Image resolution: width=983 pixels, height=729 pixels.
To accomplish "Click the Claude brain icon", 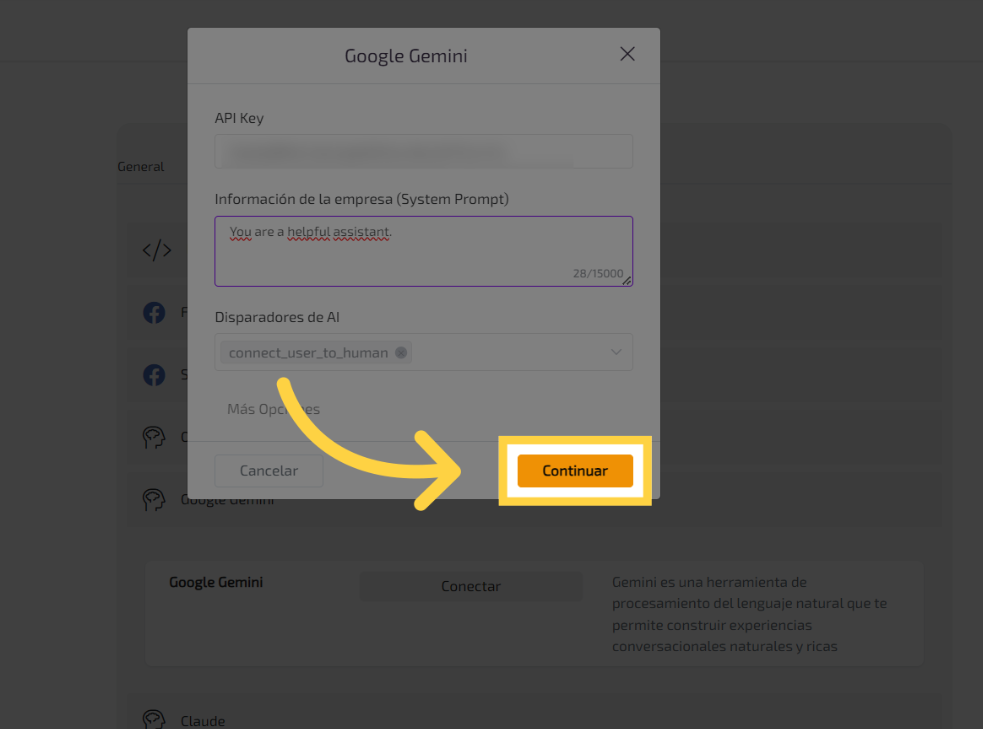I will pyautogui.click(x=154, y=720).
